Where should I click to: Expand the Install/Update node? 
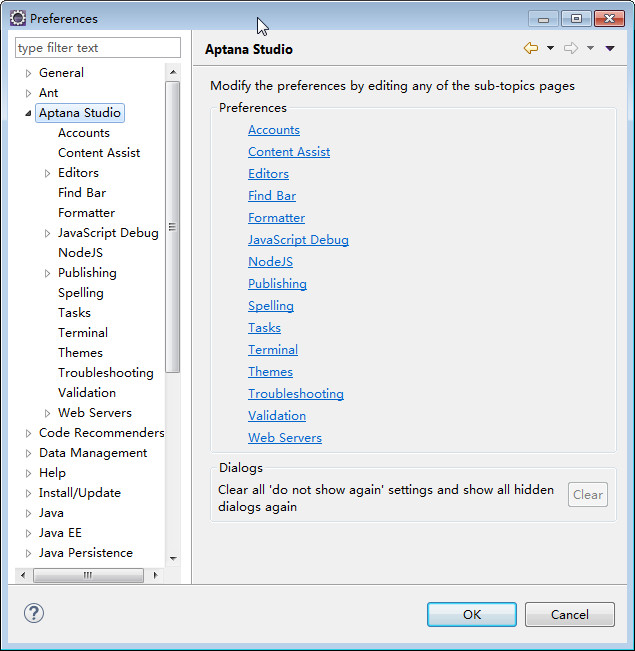click(28, 493)
